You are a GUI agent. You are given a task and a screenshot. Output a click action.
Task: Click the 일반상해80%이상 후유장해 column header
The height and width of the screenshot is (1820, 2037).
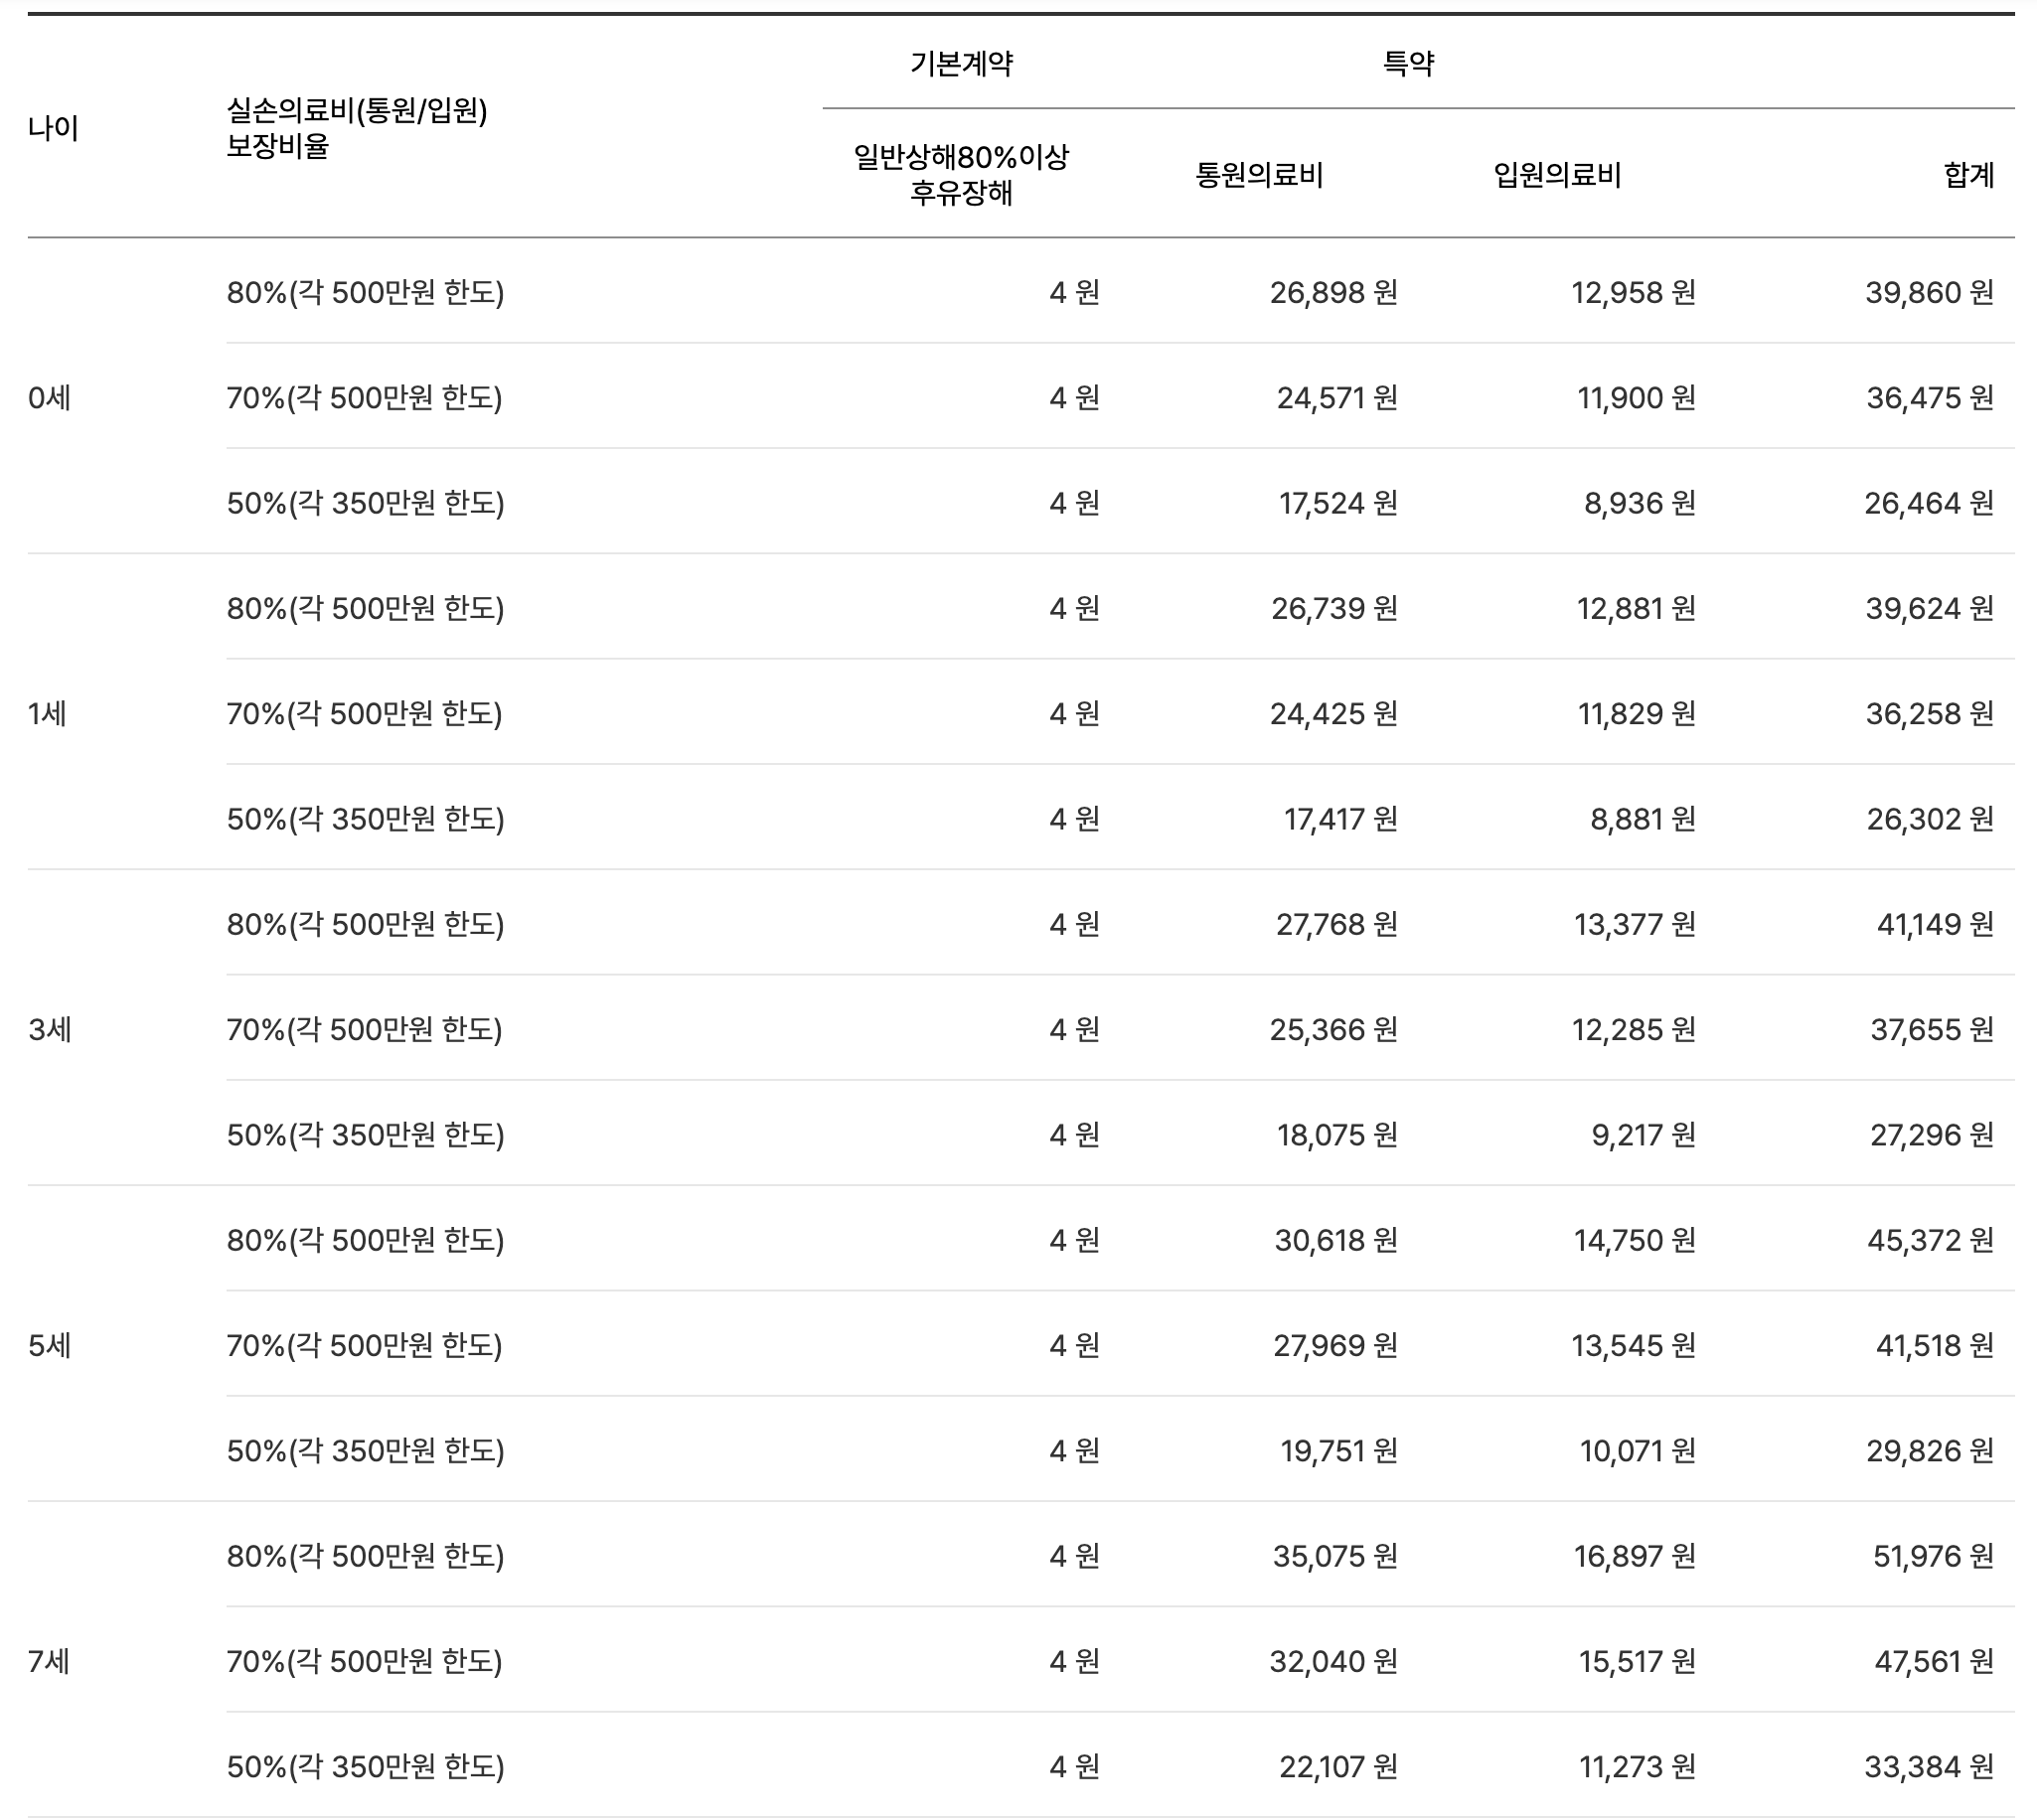tap(960, 175)
